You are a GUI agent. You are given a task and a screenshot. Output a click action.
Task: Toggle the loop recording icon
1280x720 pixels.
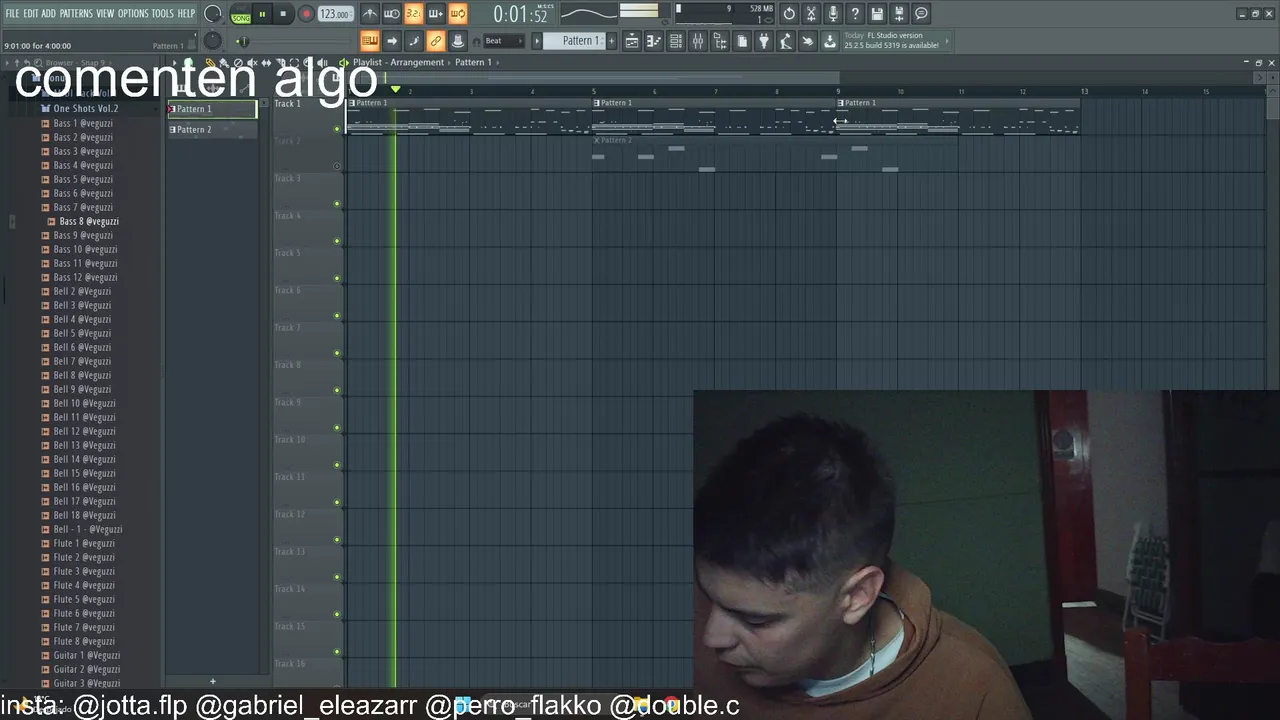(x=458, y=14)
